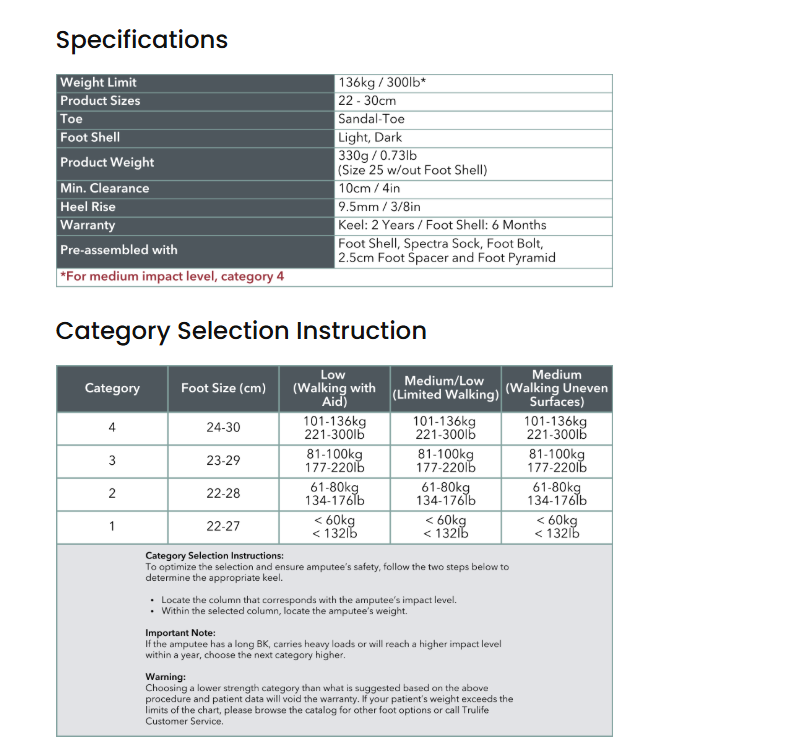This screenshot has height=749, width=799.
Task: Click the red medium impact level footnote
Action: tap(172, 277)
